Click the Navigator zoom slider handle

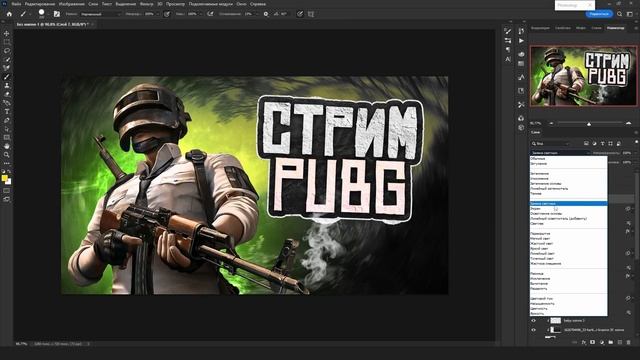click(x=589, y=124)
